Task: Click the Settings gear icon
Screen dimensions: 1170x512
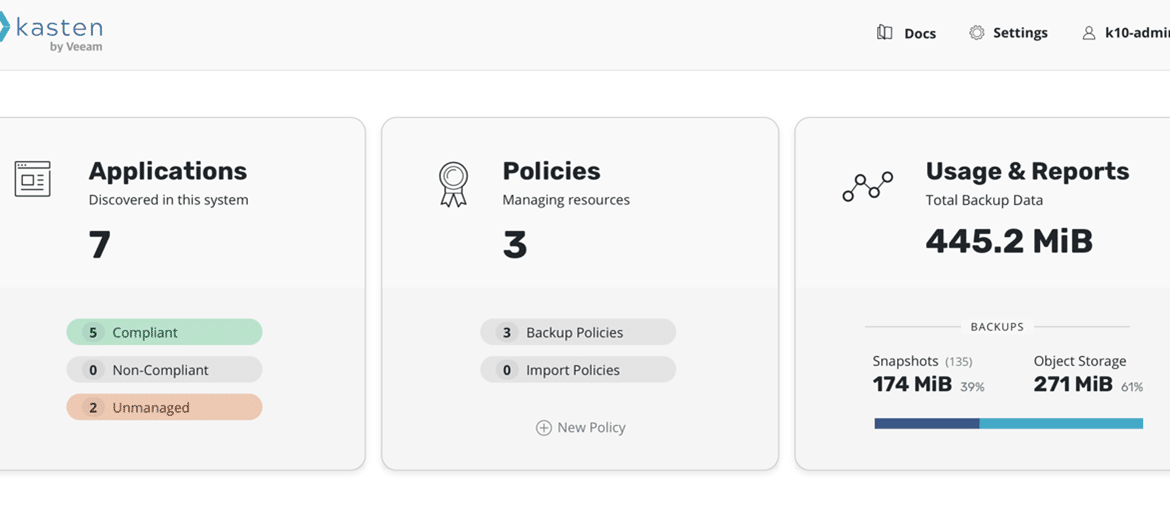Action: click(x=976, y=33)
